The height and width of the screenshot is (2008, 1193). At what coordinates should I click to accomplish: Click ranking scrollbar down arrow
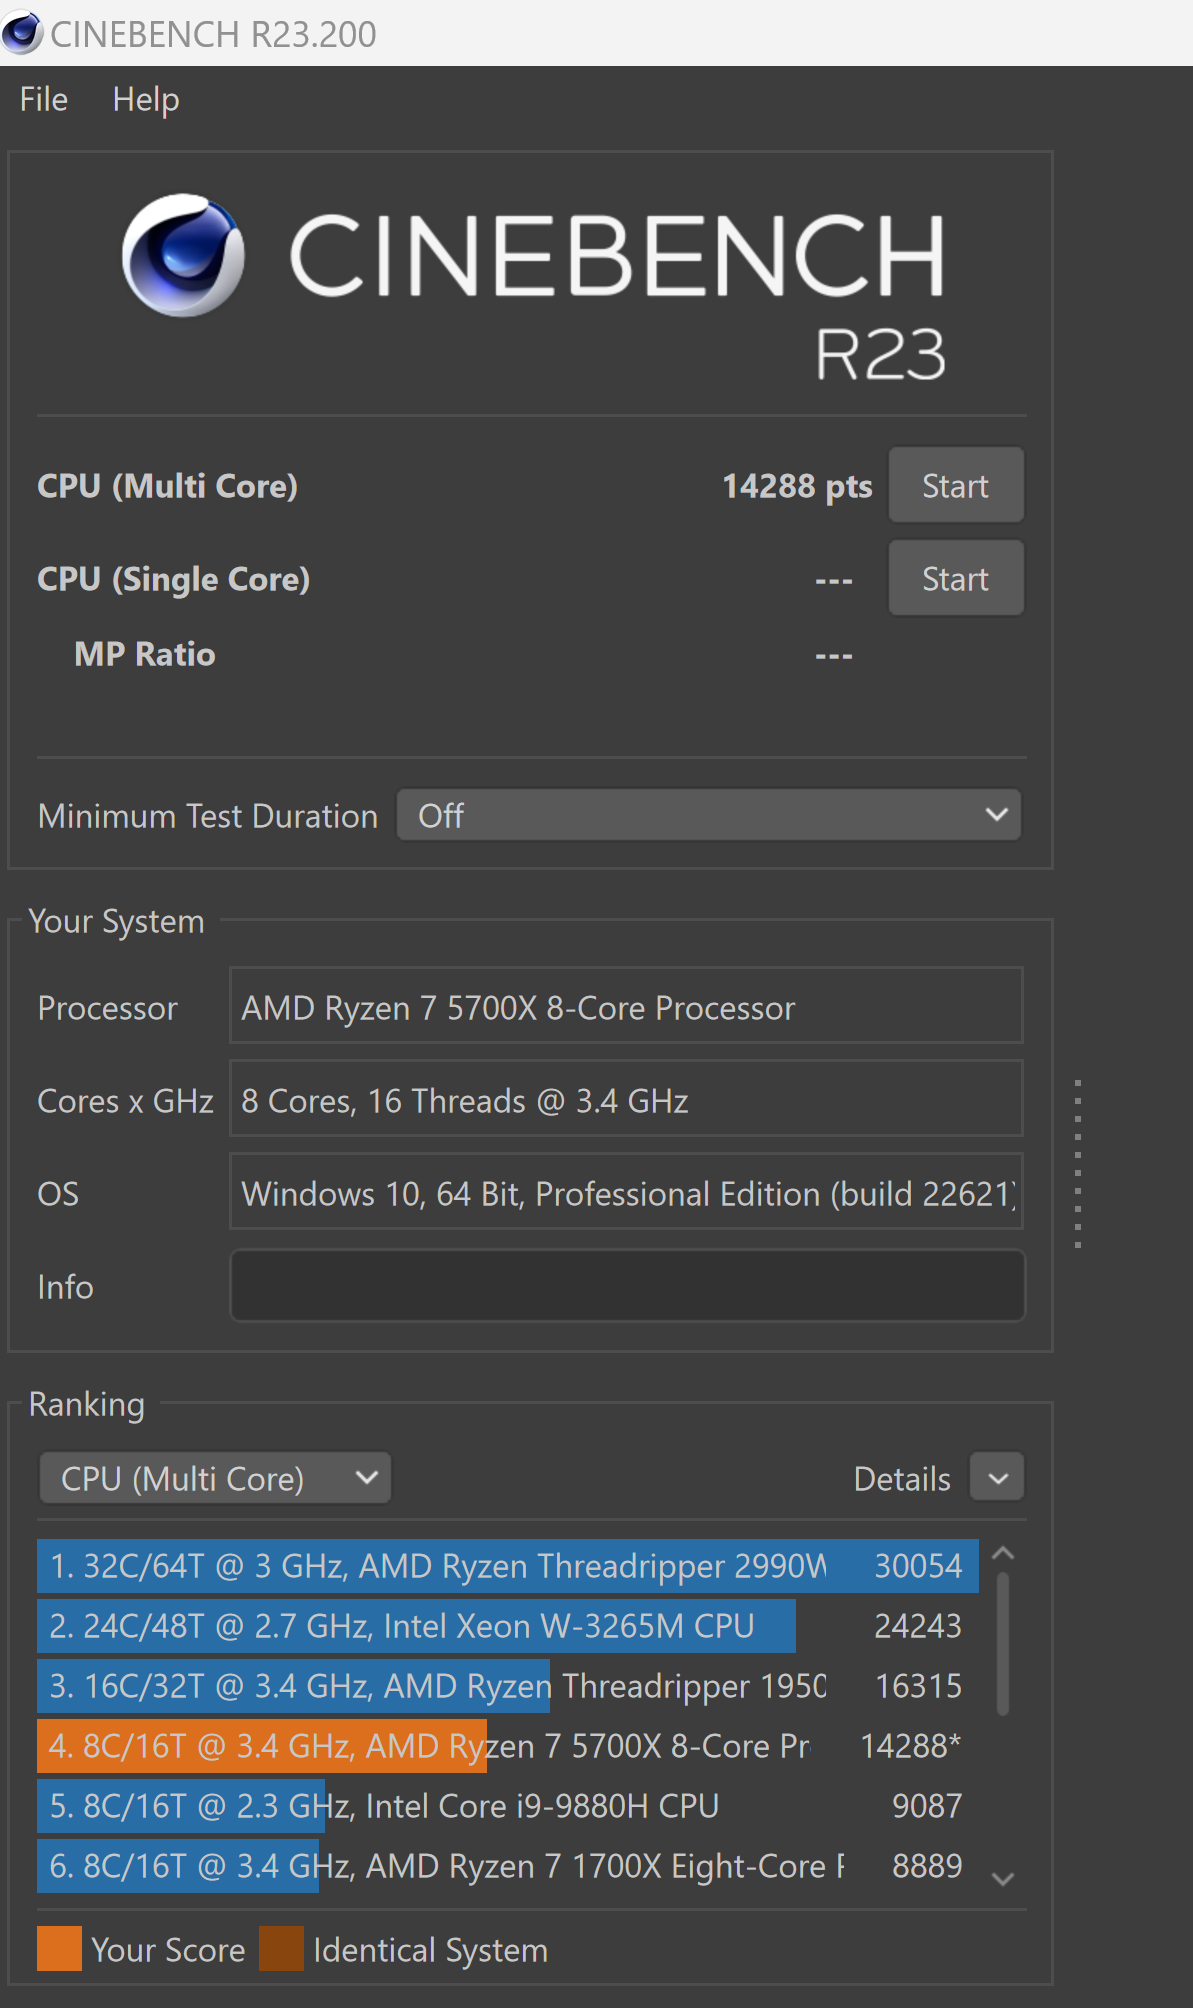coord(1003,1879)
